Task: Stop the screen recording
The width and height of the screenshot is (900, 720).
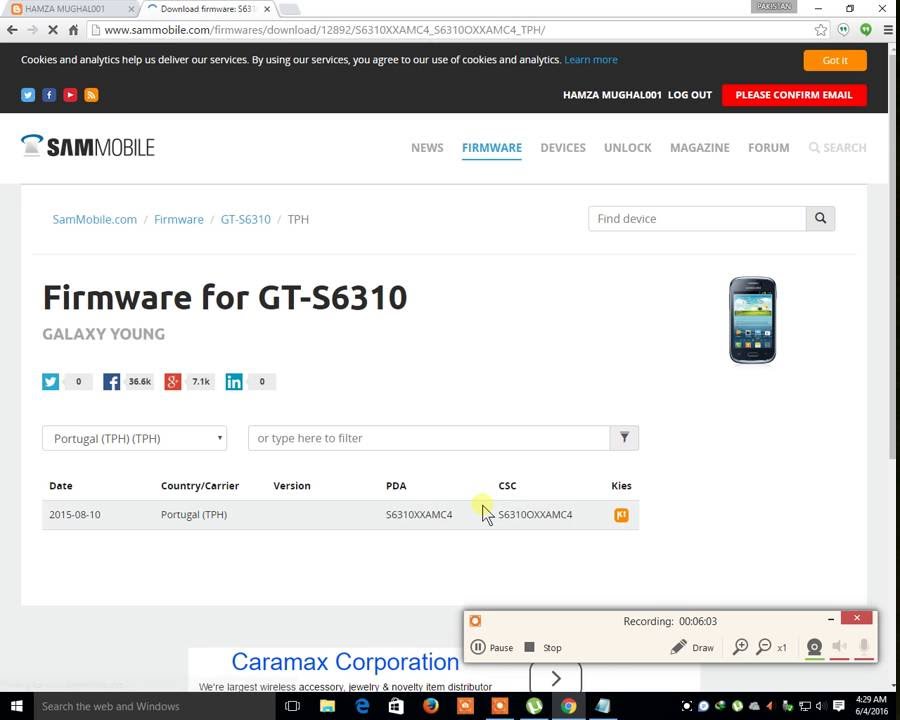Action: [543, 647]
